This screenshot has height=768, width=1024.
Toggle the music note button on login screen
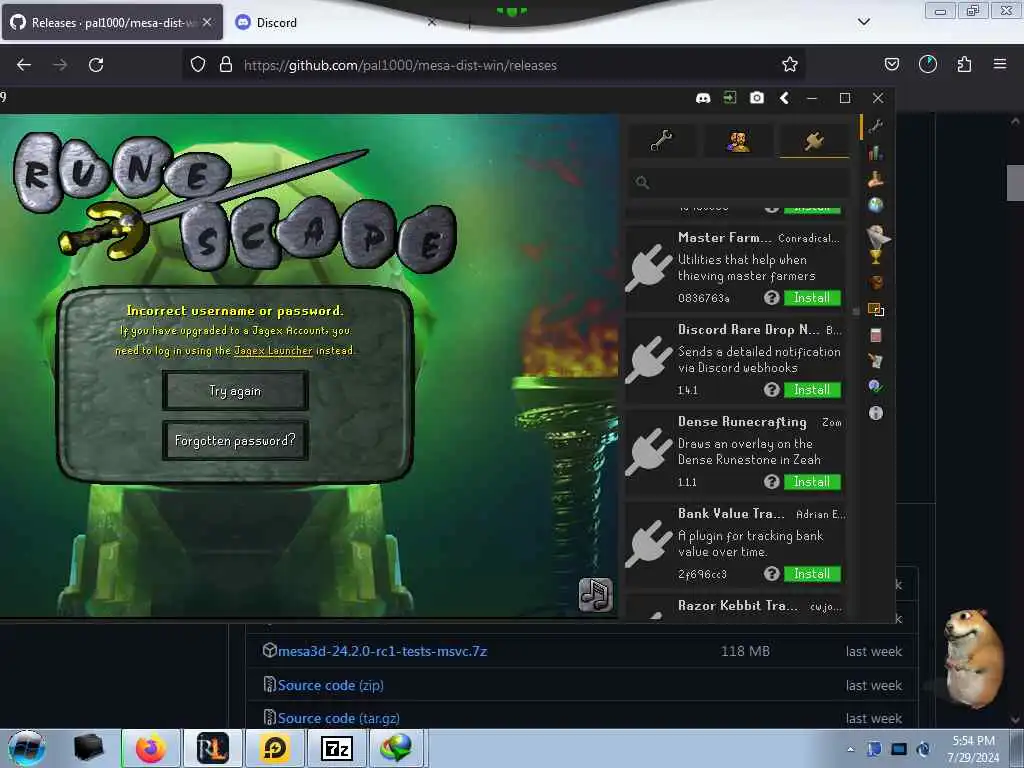click(x=596, y=594)
